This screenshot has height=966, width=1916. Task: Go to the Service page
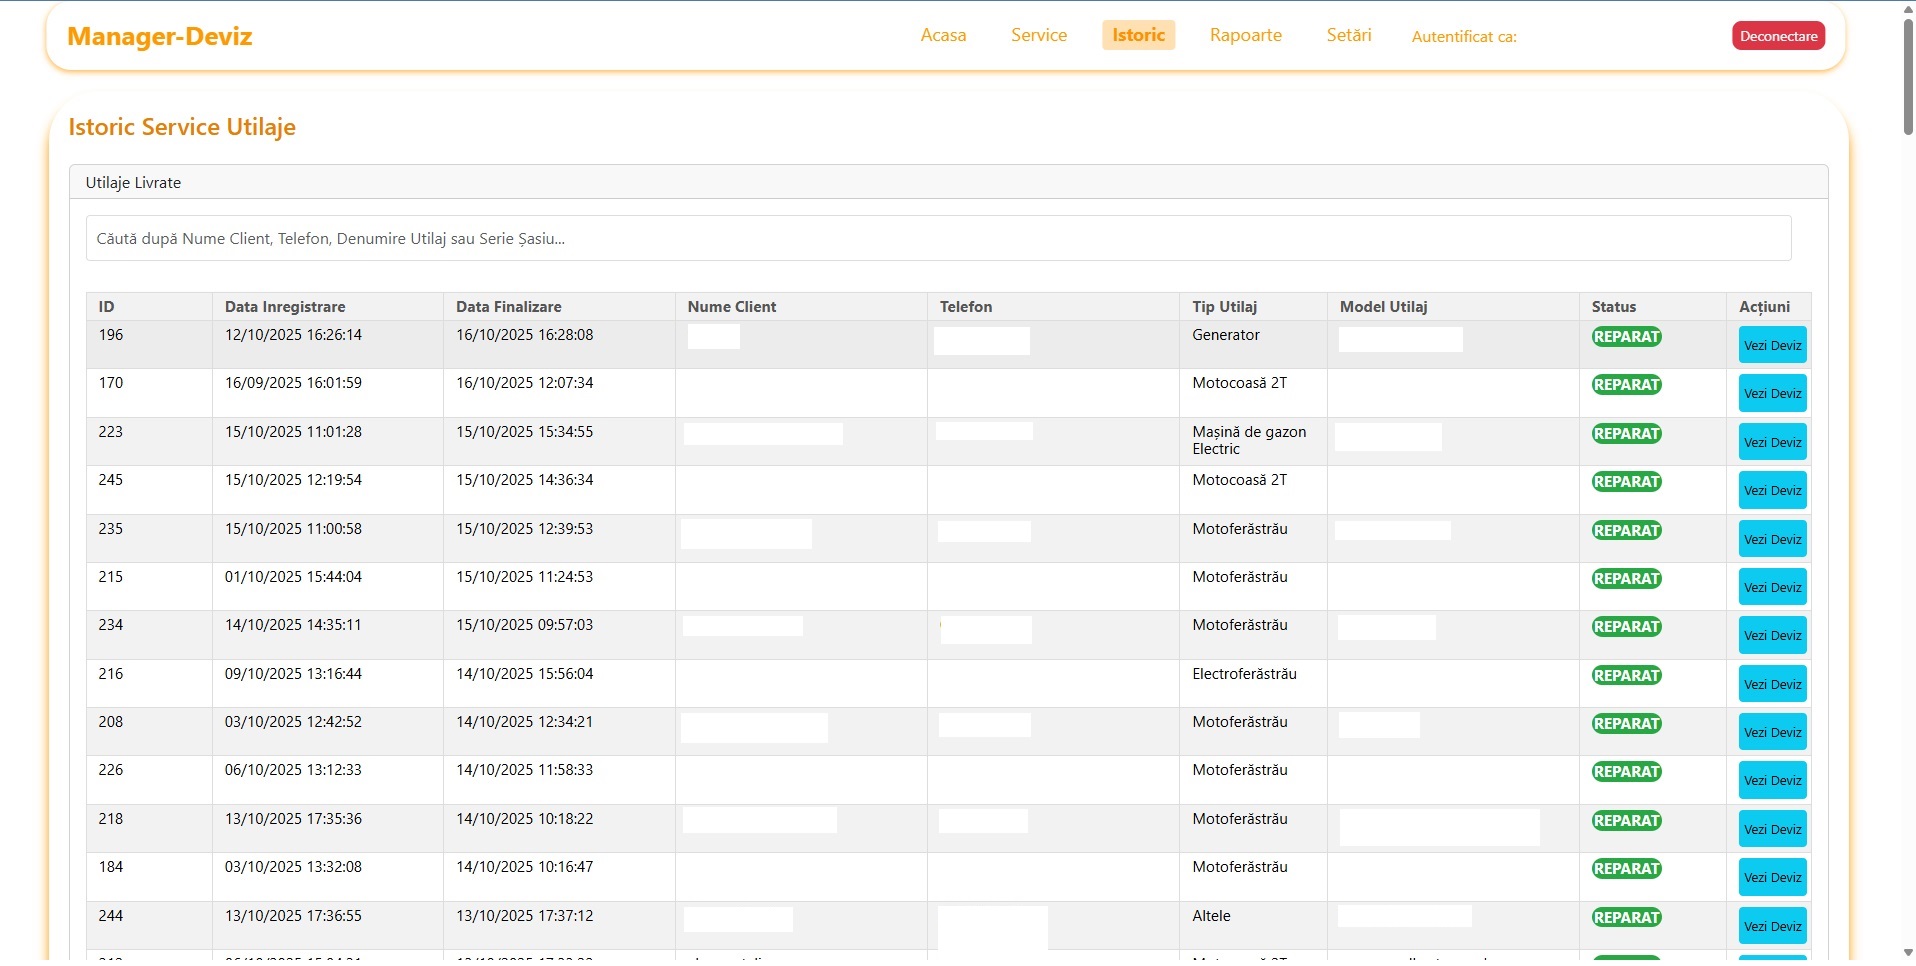click(x=1038, y=35)
